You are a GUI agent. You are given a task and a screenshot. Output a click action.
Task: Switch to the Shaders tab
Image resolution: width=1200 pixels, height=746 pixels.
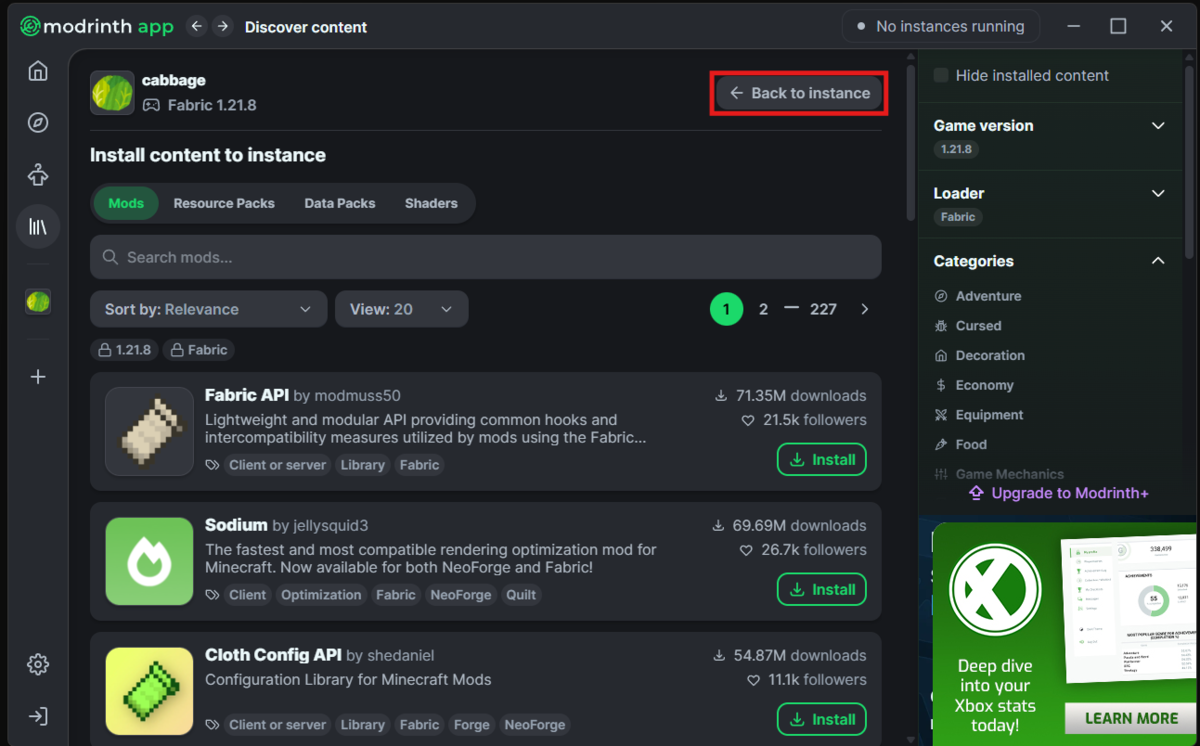(x=431, y=203)
